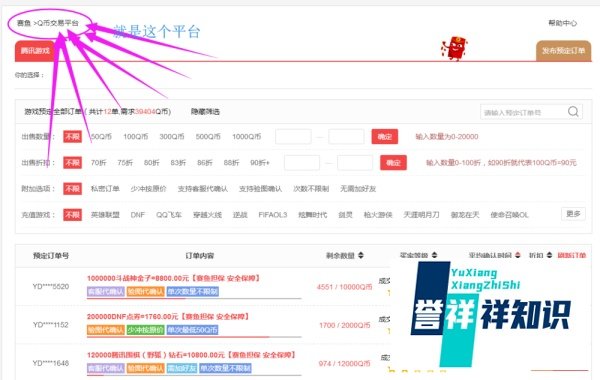Click order number YD****1152
600x380 pixels.
[x=51, y=325]
